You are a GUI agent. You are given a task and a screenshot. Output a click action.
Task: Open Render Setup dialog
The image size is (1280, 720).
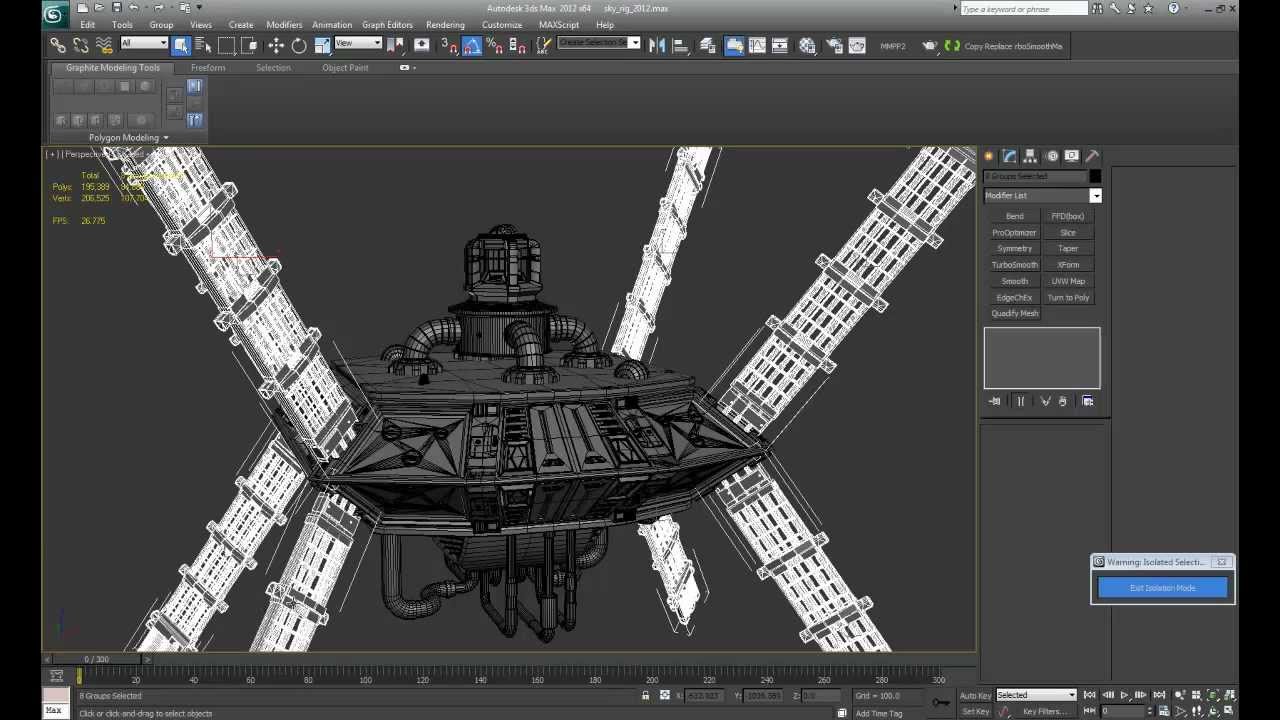833,45
